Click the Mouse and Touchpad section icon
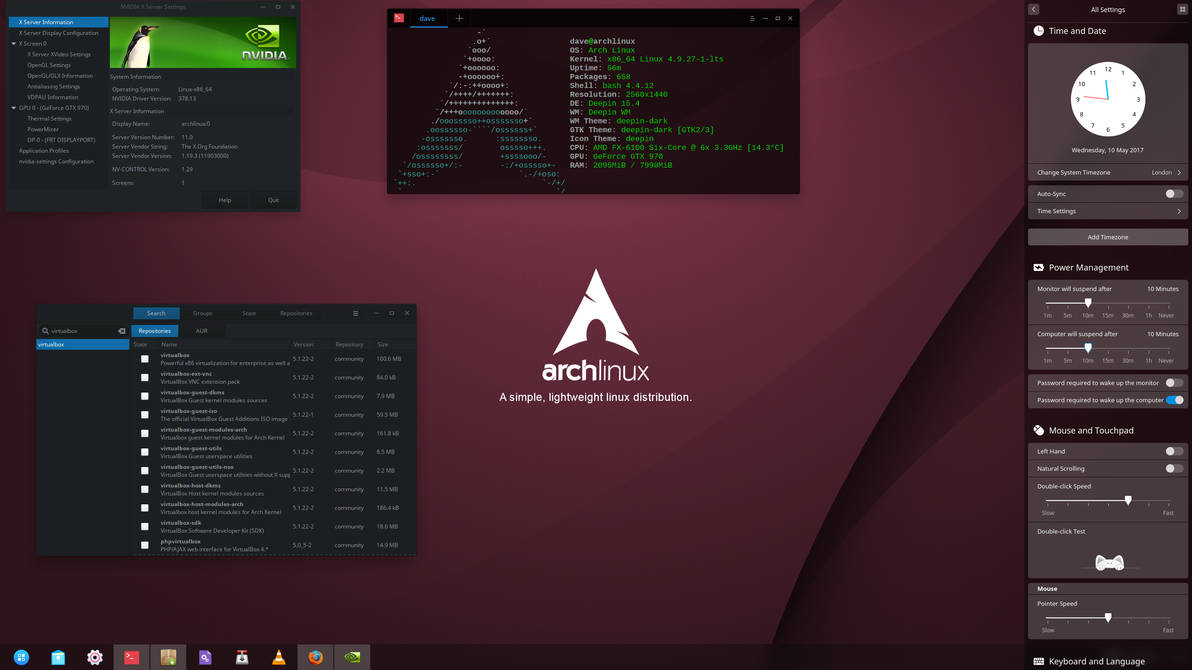The image size is (1192, 670). click(x=1038, y=430)
